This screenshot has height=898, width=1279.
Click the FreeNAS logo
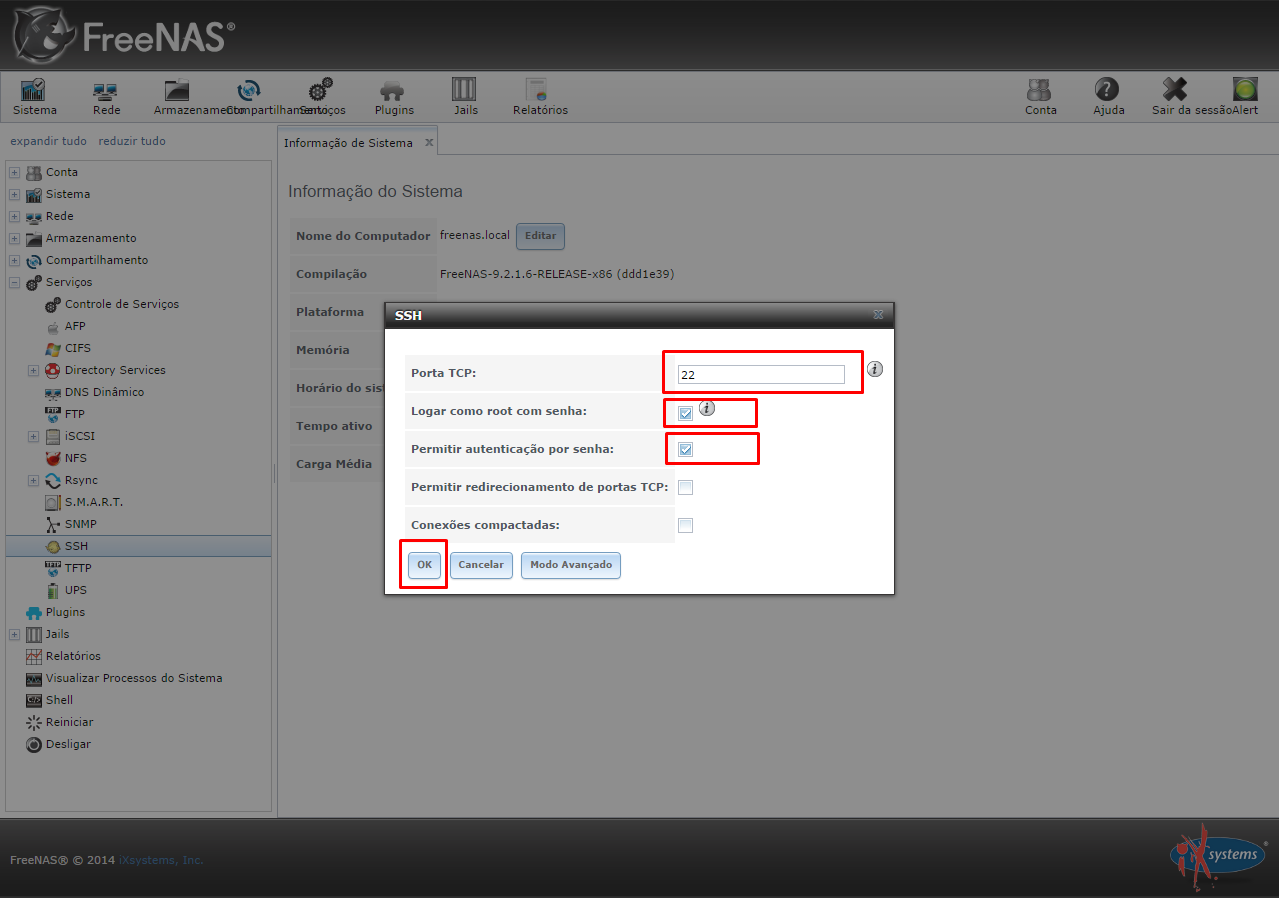tap(124, 35)
